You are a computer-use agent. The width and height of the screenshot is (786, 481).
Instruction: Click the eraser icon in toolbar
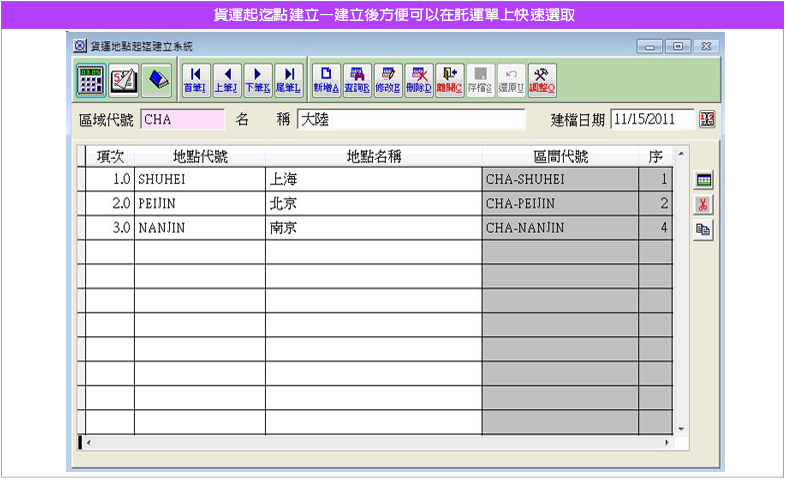(x=157, y=79)
